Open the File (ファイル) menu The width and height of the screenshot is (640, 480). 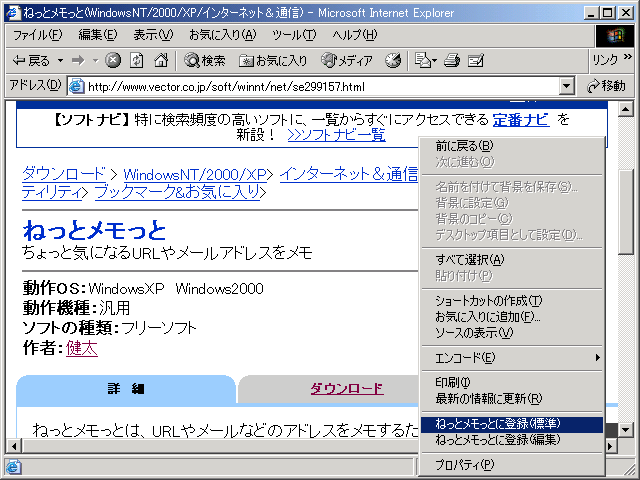(x=37, y=35)
